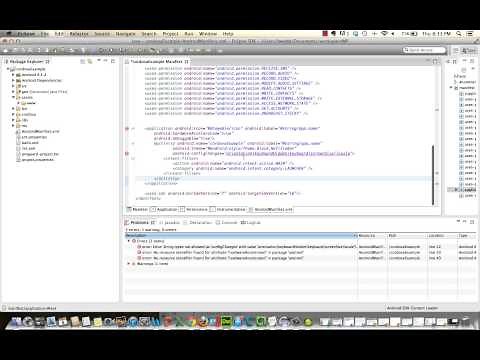Open Spotlight search in macOS menu bar
The image size is (480, 360).
[x=459, y=34]
